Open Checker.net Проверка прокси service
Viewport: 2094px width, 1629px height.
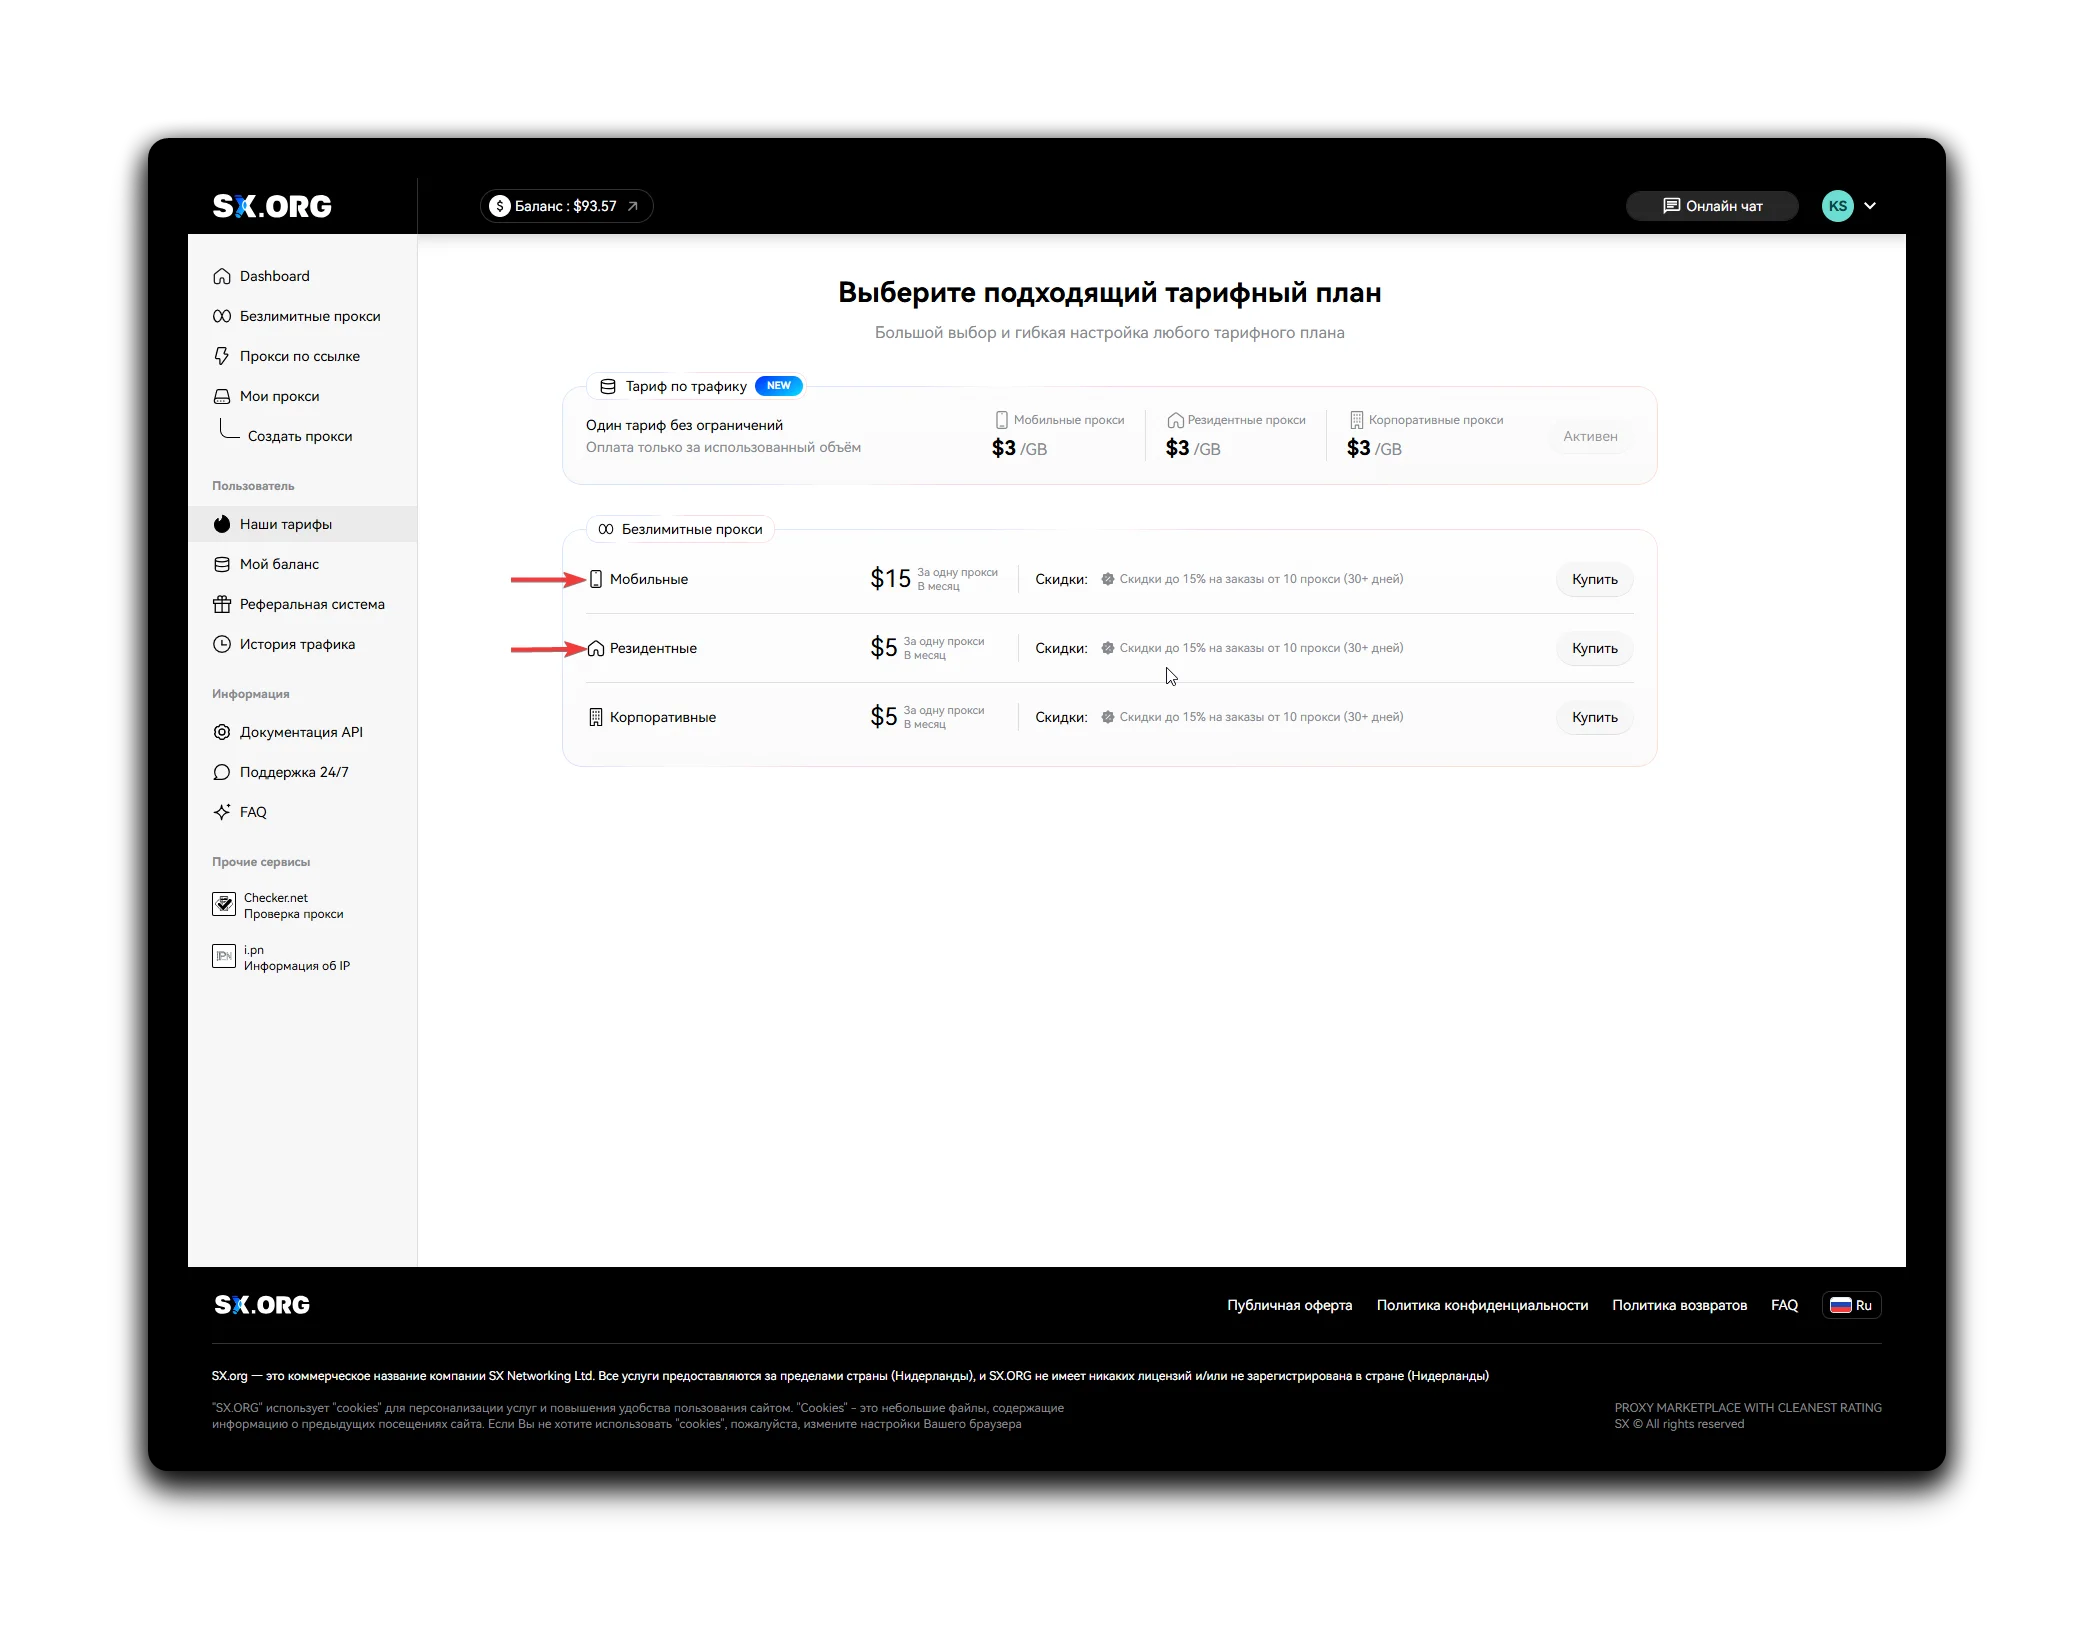[x=294, y=905]
